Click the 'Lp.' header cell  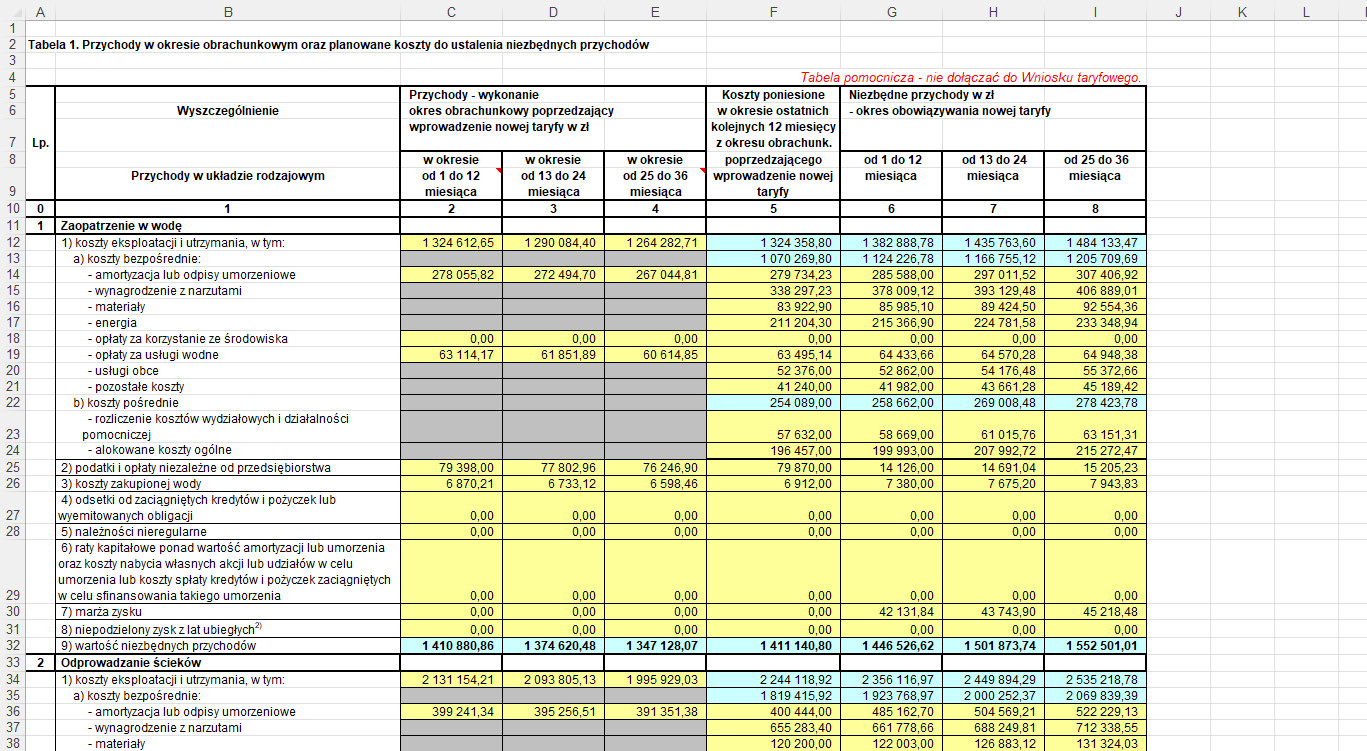[x=40, y=143]
